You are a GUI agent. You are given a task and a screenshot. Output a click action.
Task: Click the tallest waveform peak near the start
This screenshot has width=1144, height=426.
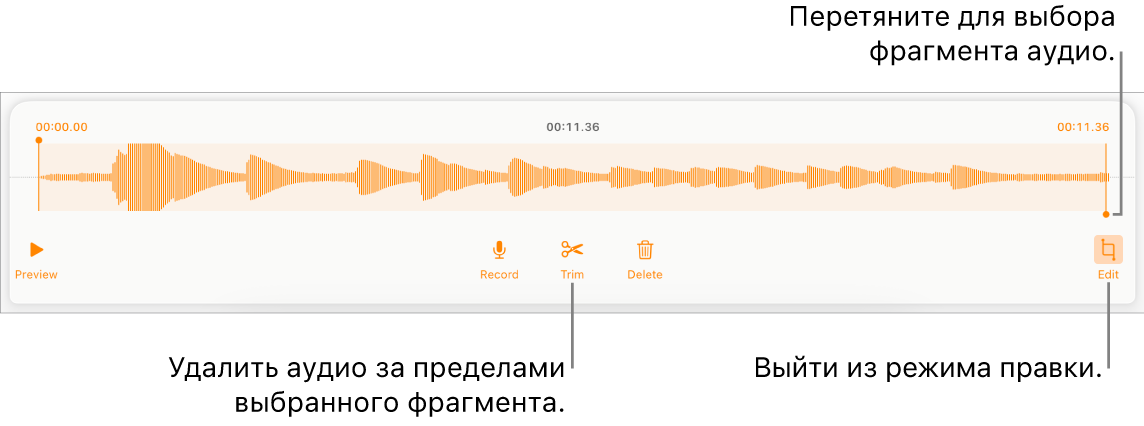pyautogui.click(x=144, y=177)
